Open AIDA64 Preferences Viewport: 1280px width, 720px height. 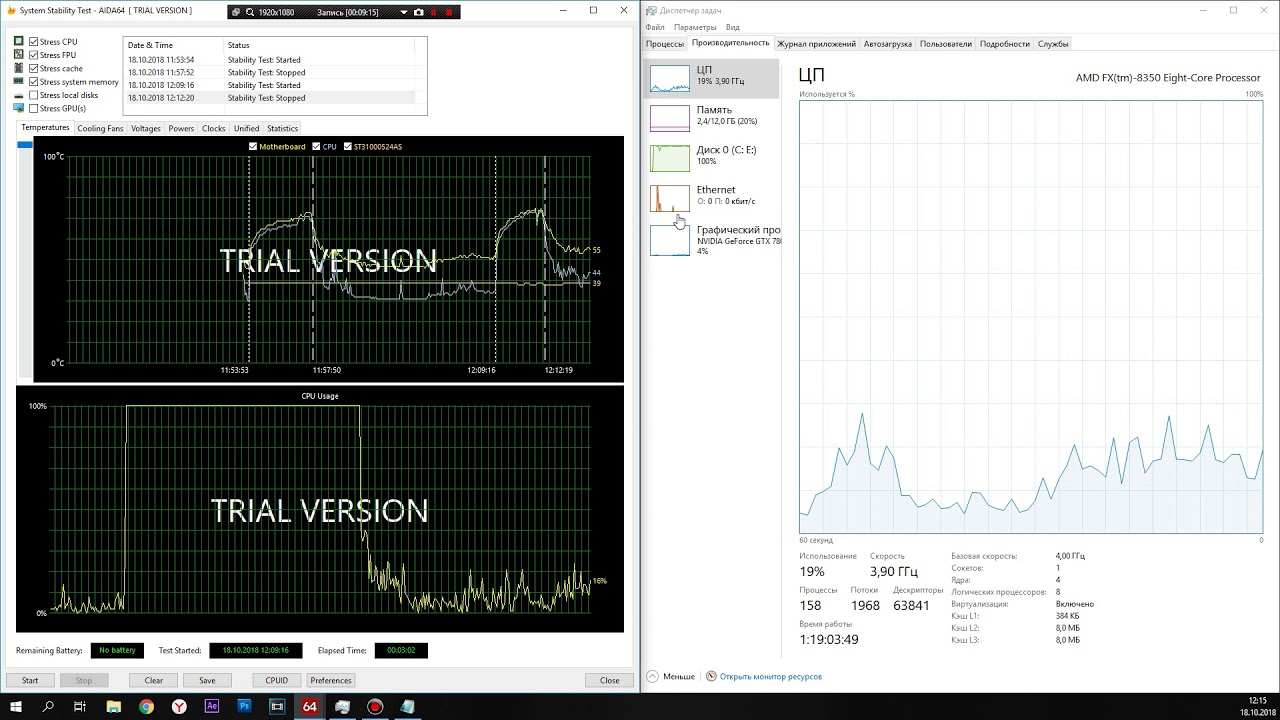point(331,680)
